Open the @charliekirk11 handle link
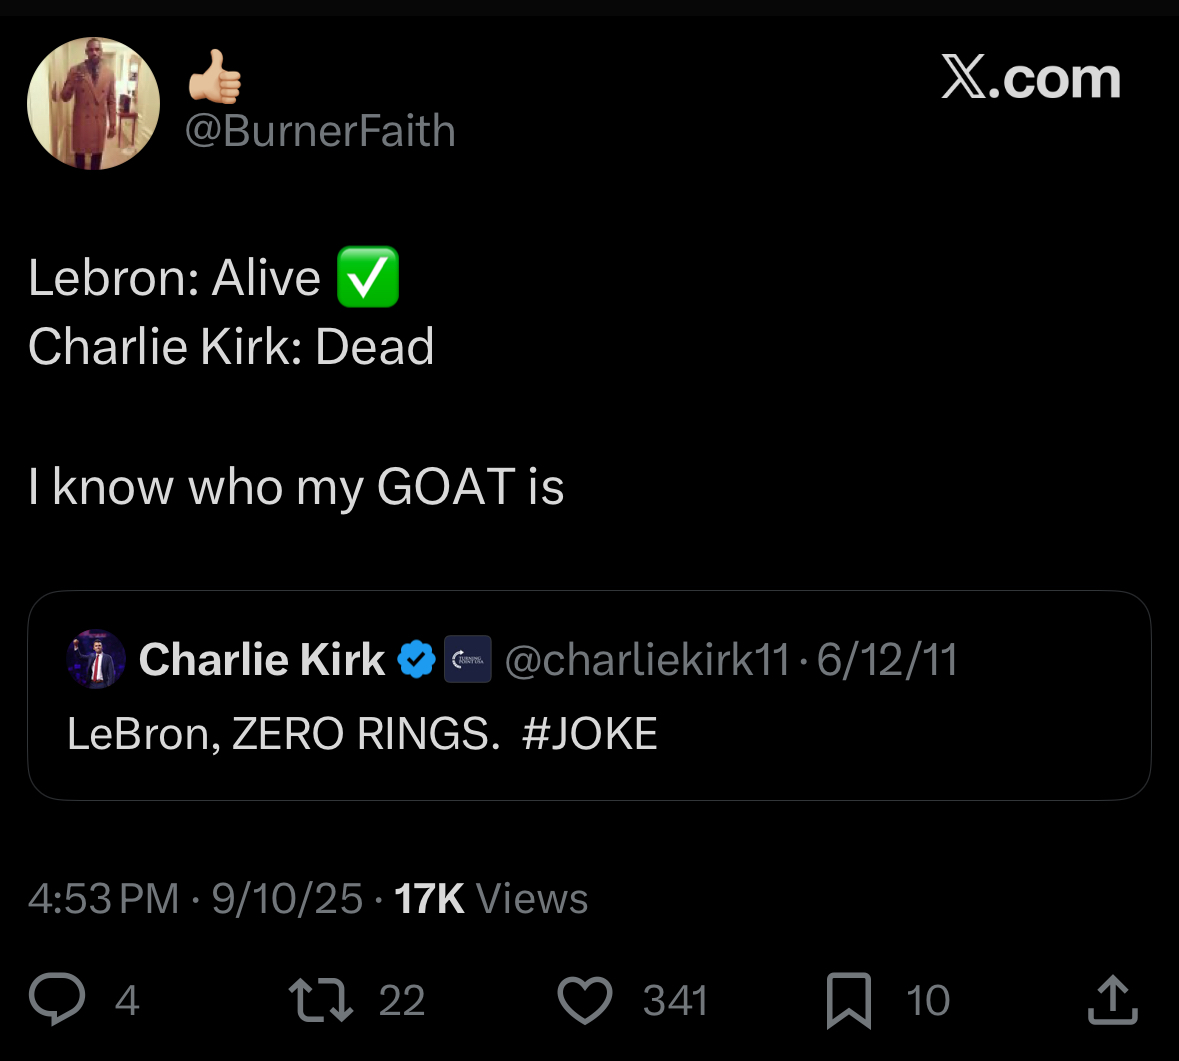 647,659
